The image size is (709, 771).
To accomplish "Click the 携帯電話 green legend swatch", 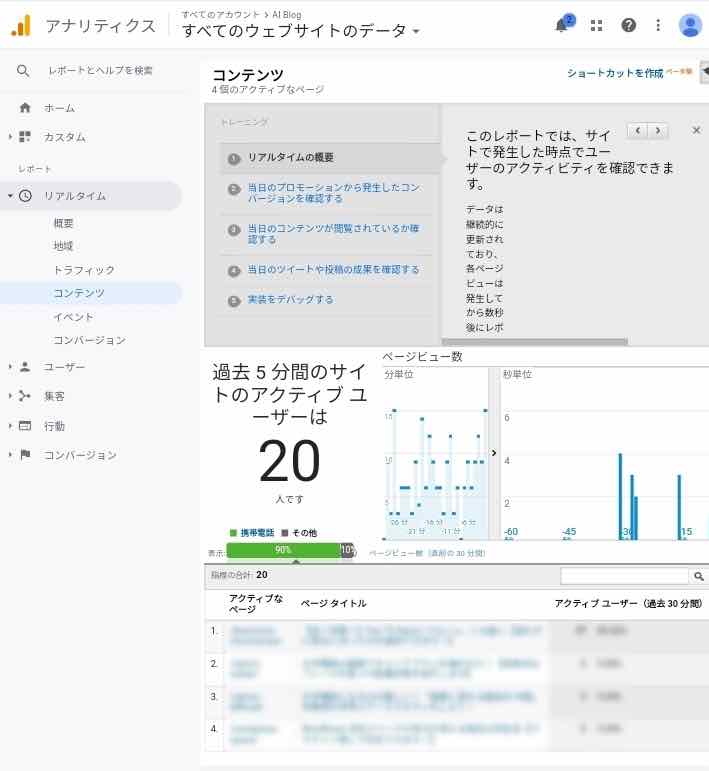I will pos(233,533).
